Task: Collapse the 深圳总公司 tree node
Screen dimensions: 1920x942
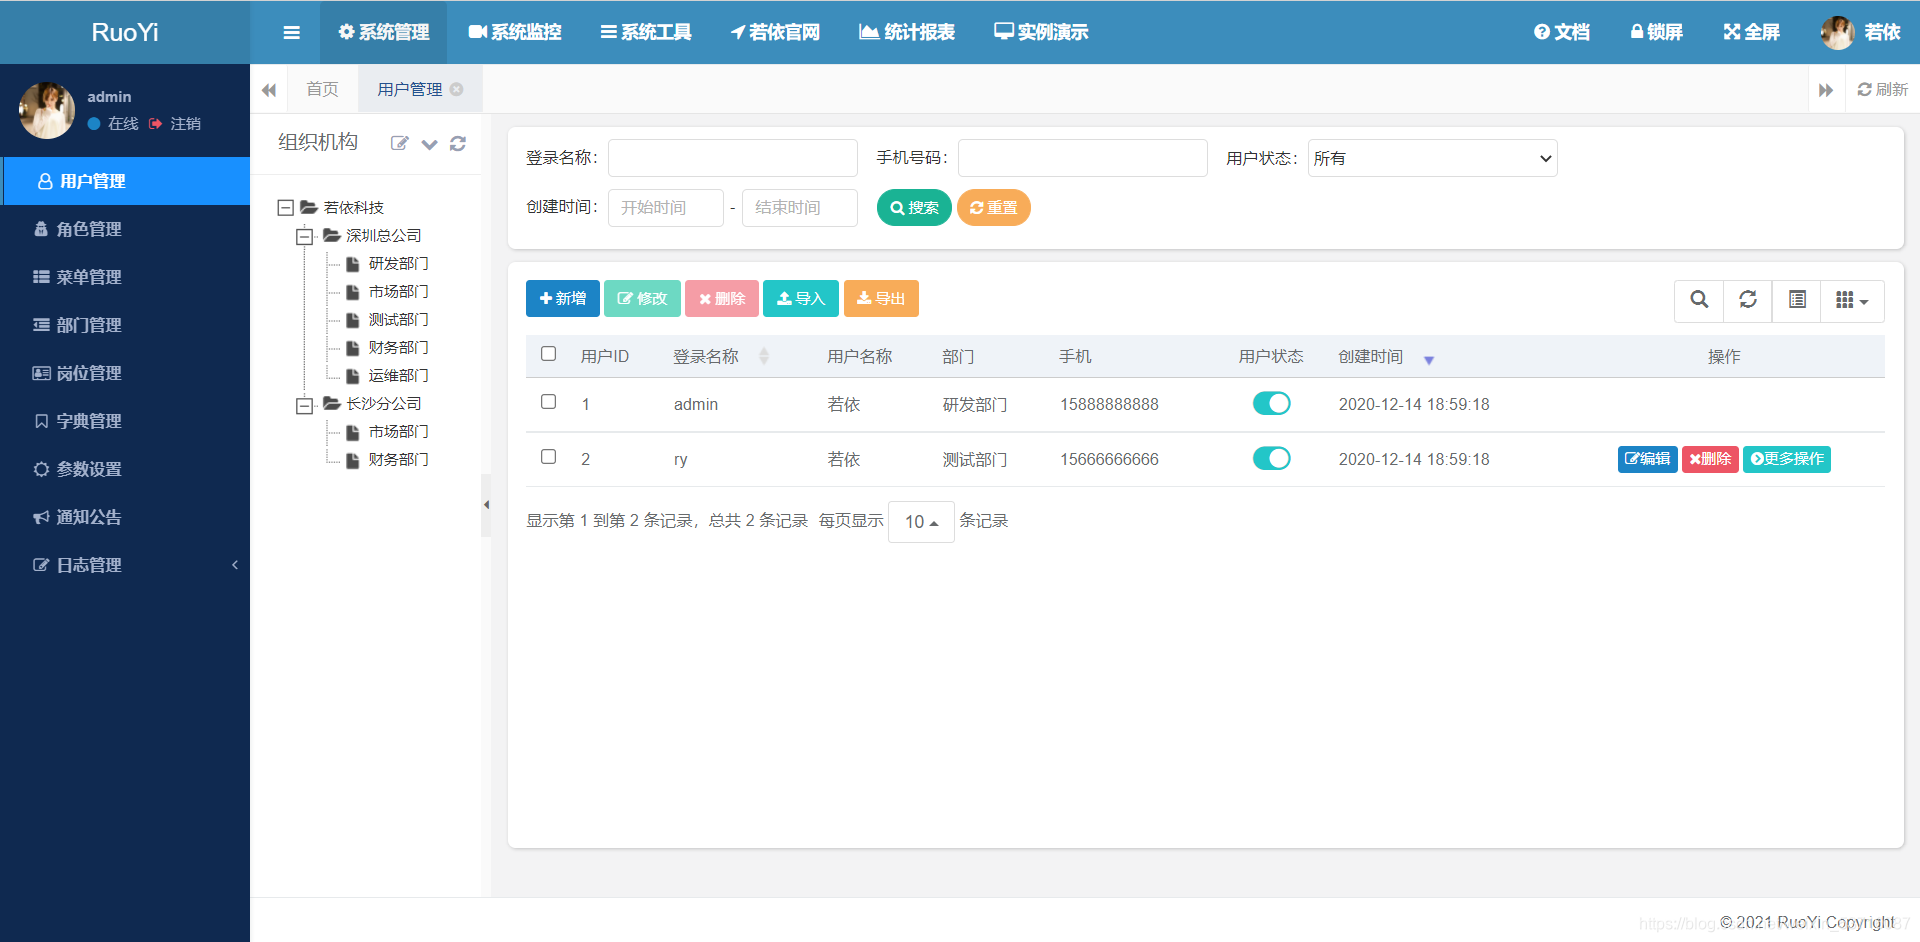Action: pos(304,237)
